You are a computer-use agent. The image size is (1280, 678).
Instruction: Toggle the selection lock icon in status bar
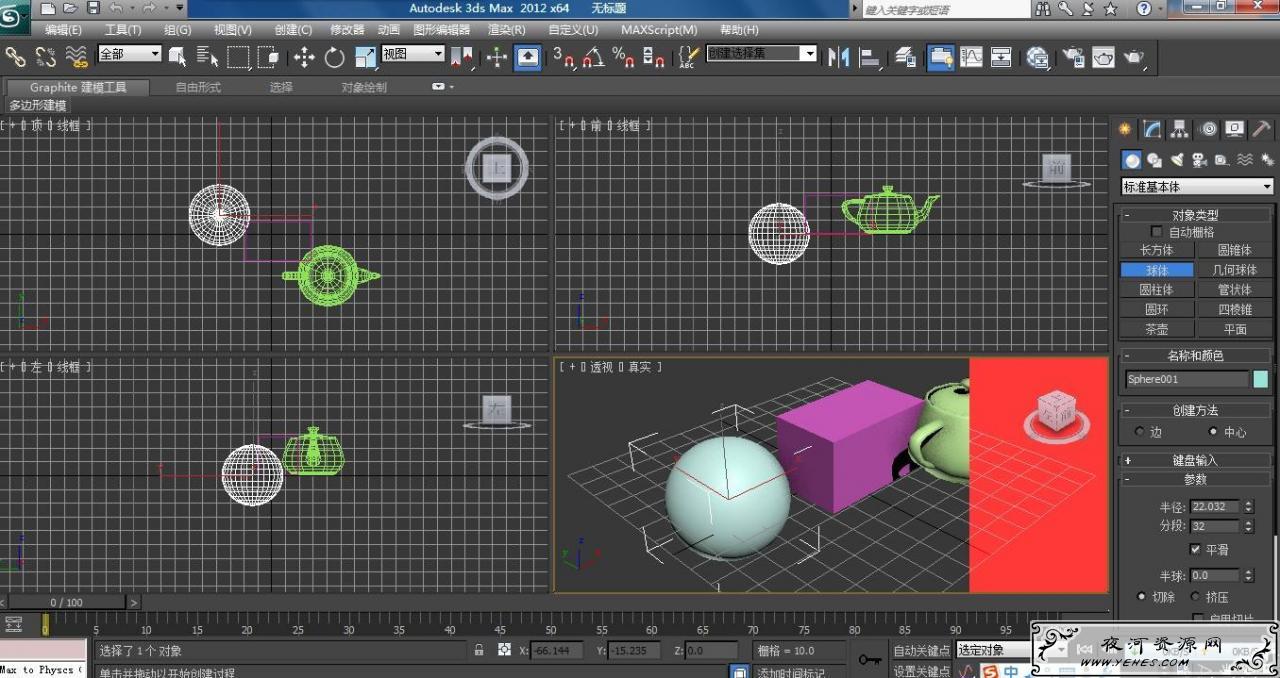(x=479, y=650)
